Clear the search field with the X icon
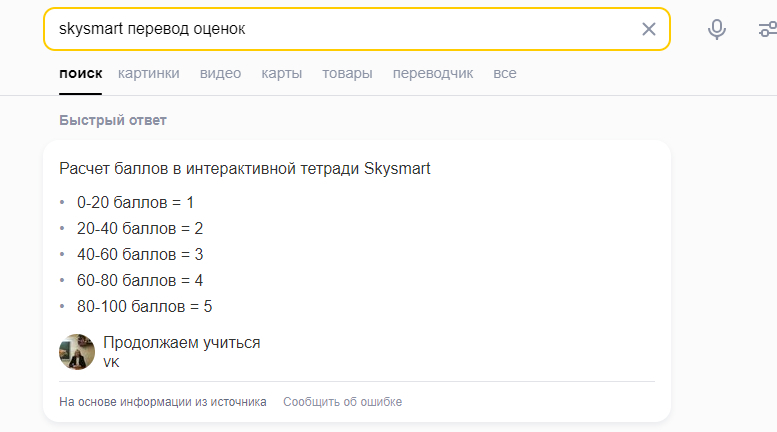This screenshot has width=777, height=432. click(x=649, y=29)
